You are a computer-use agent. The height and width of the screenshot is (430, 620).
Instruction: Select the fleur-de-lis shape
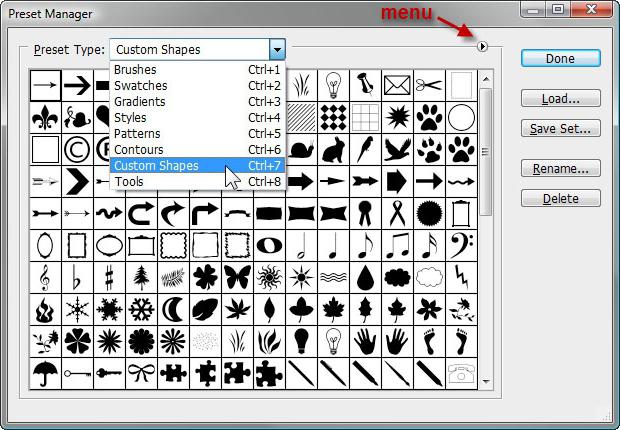(x=45, y=117)
